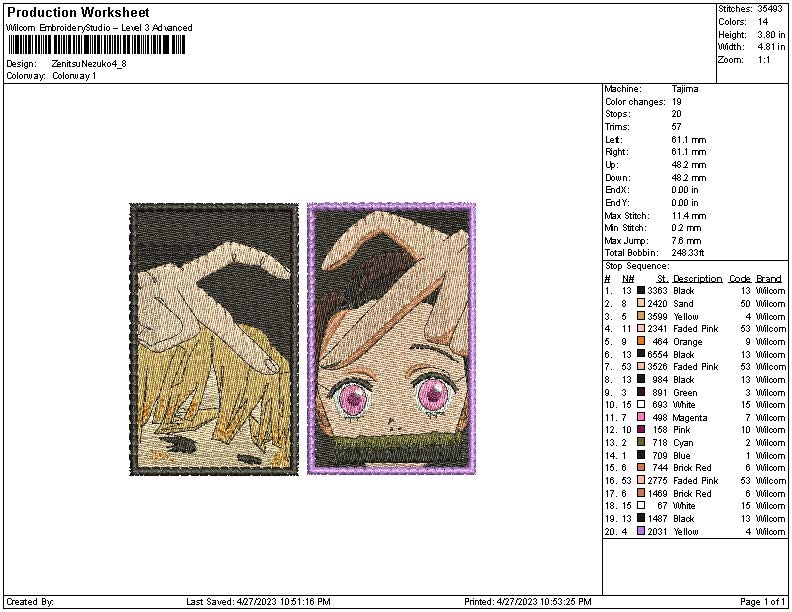Click the Max Jump value "7.6 mm"
792x612 pixels.
(686, 241)
